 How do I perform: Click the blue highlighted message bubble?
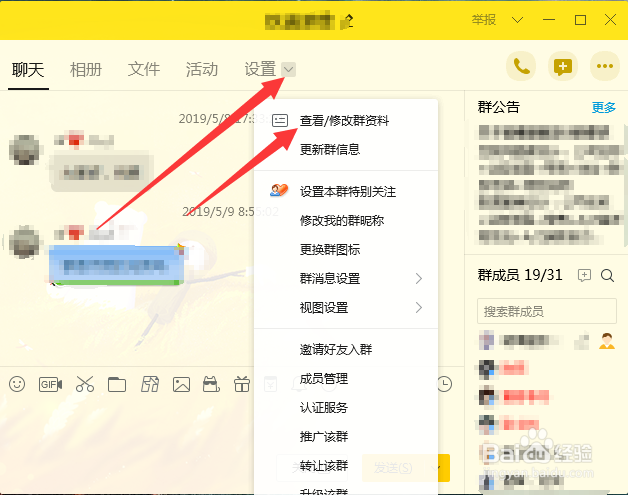tap(116, 265)
